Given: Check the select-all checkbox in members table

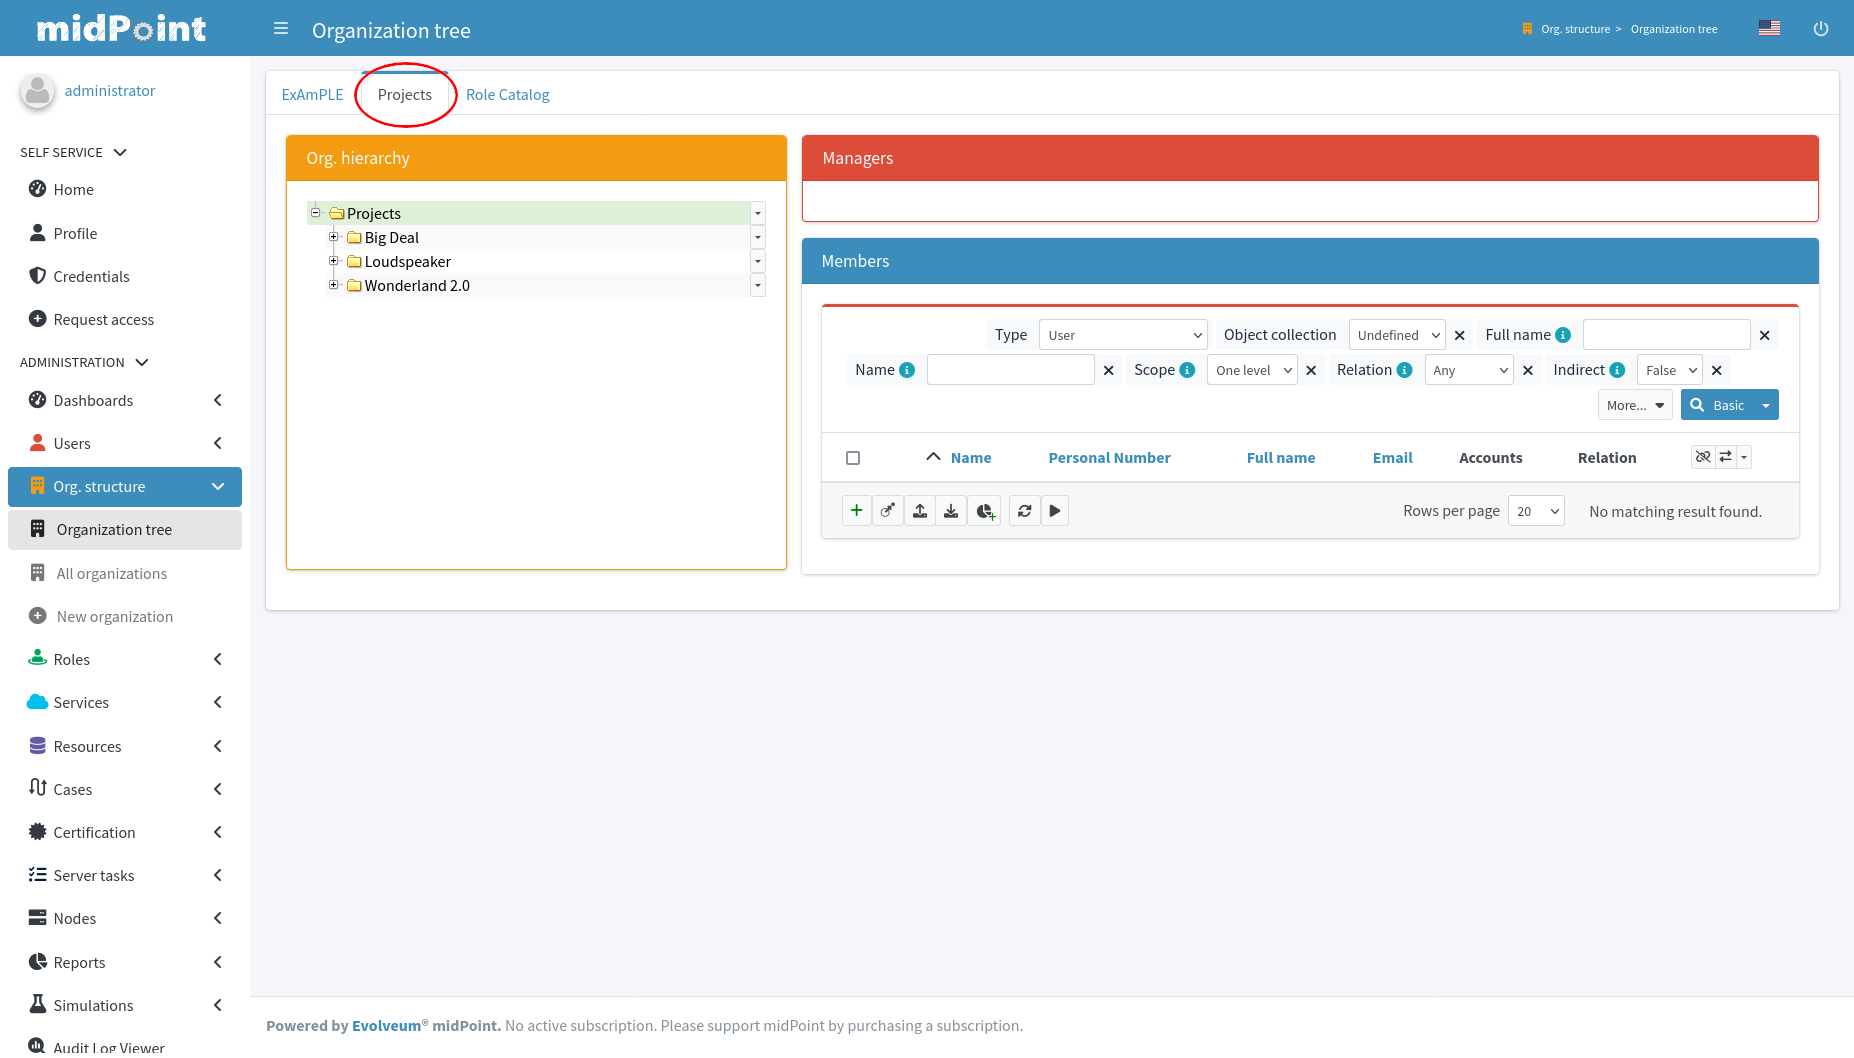Looking at the screenshot, I should pos(853,458).
